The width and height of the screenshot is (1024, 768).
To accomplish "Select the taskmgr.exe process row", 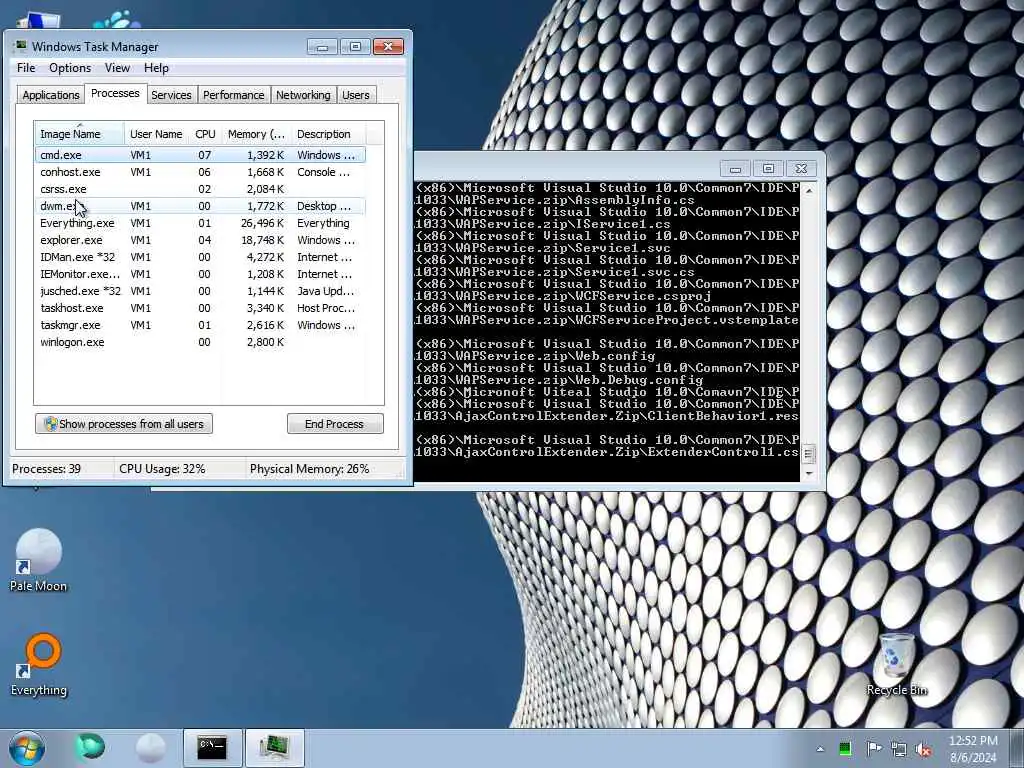I will (x=200, y=325).
